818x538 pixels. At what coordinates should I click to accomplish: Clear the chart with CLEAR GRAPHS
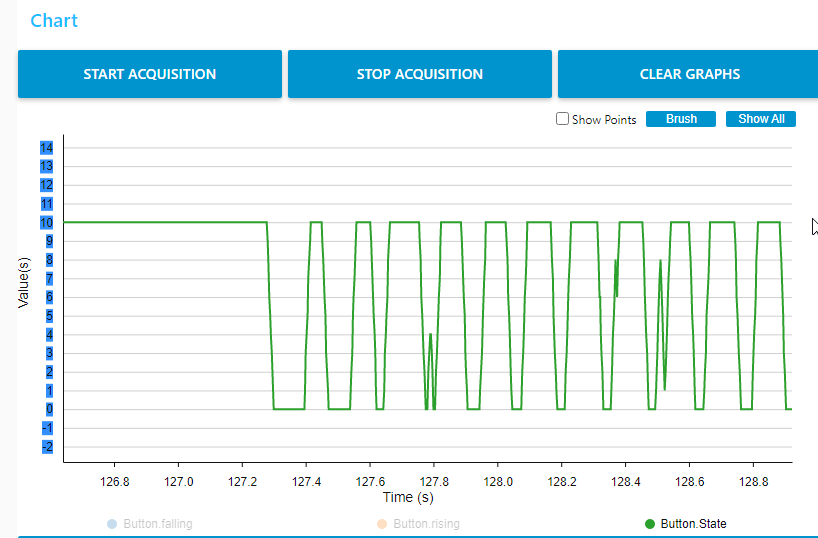click(689, 74)
